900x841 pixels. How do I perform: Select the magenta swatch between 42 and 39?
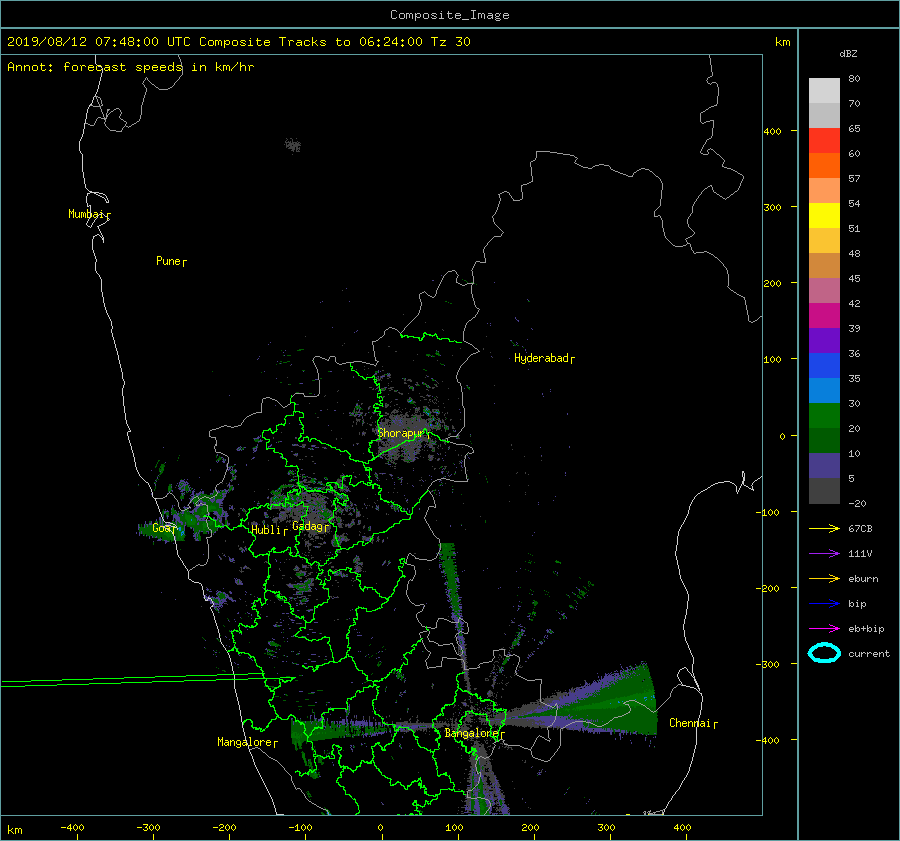point(824,316)
